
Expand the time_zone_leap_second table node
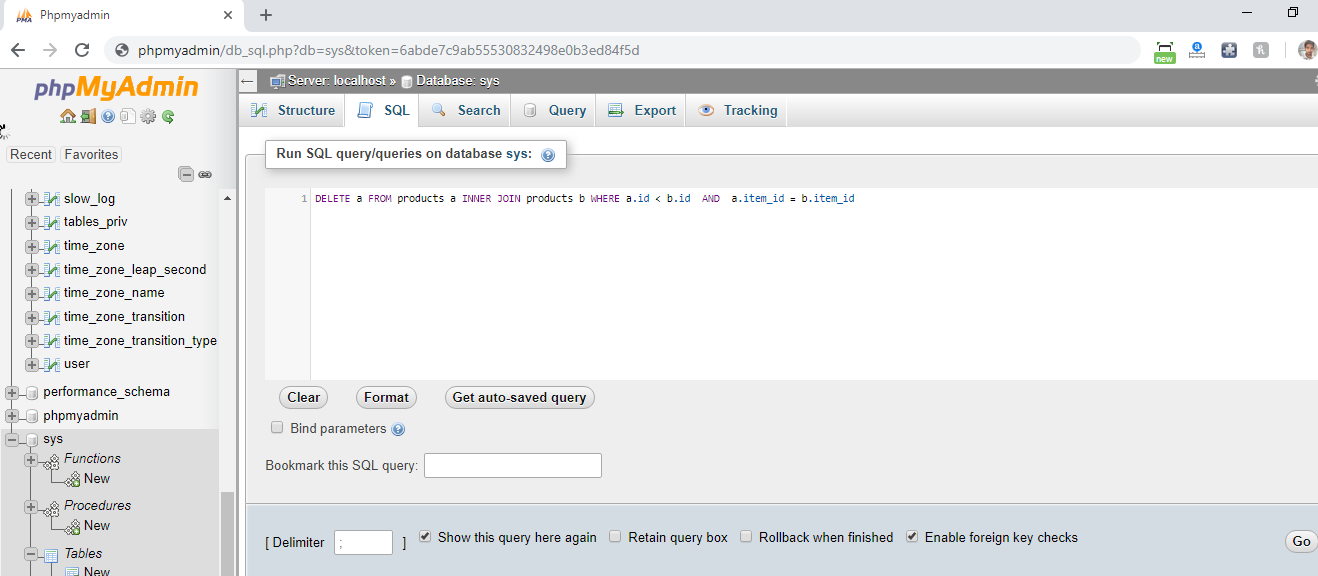(x=31, y=270)
